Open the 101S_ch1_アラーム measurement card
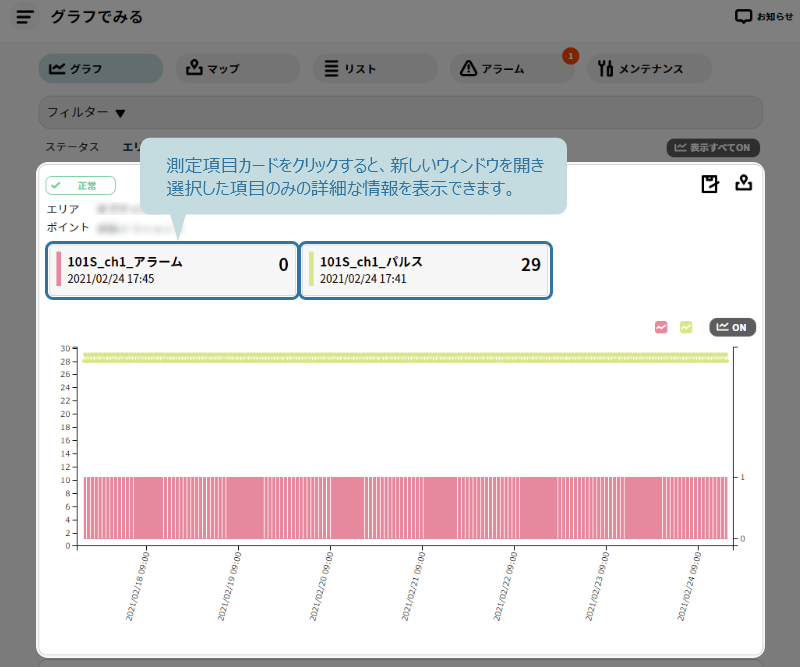The height and width of the screenshot is (667, 800). click(172, 270)
